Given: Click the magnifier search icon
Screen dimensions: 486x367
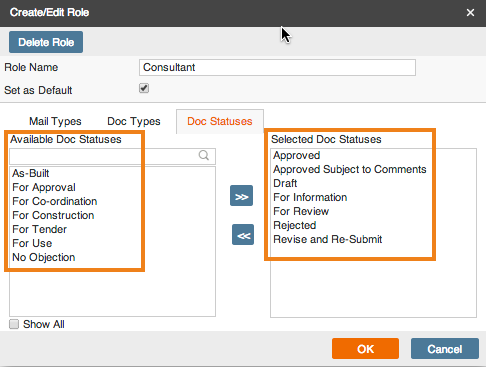Looking at the screenshot, I should [204, 155].
